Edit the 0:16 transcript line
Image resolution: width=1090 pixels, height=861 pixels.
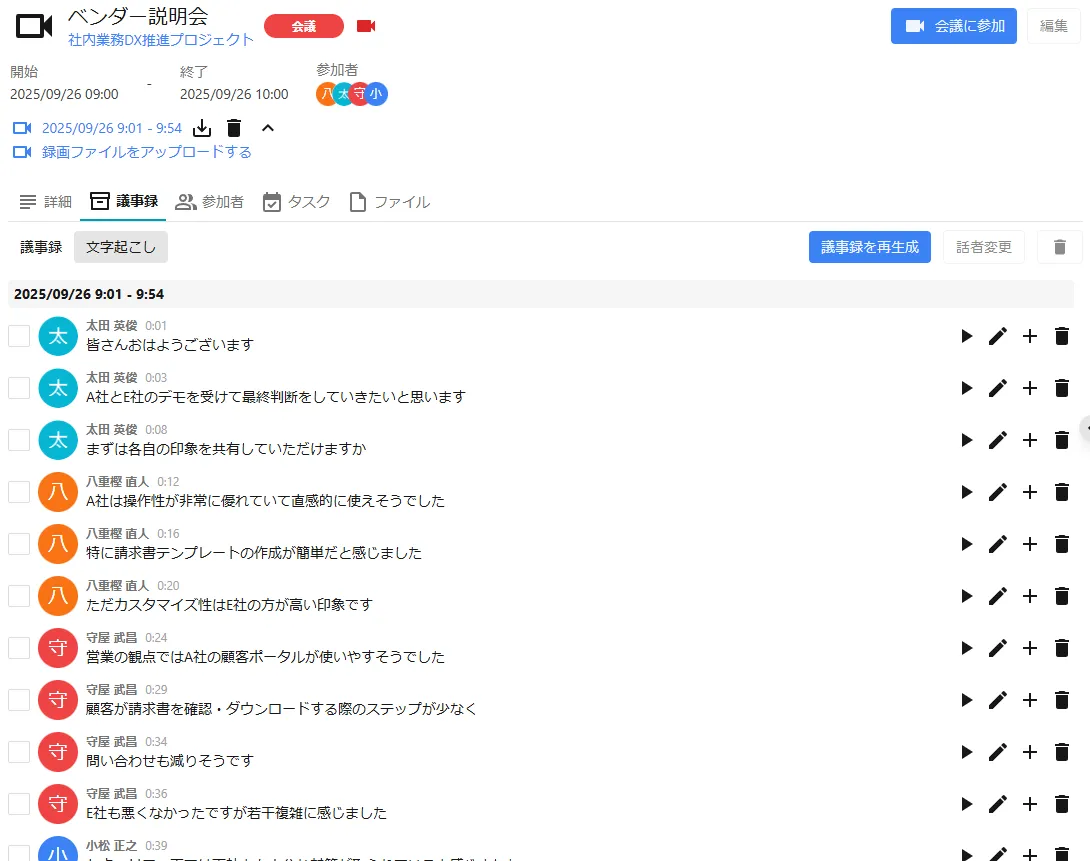pos(998,544)
